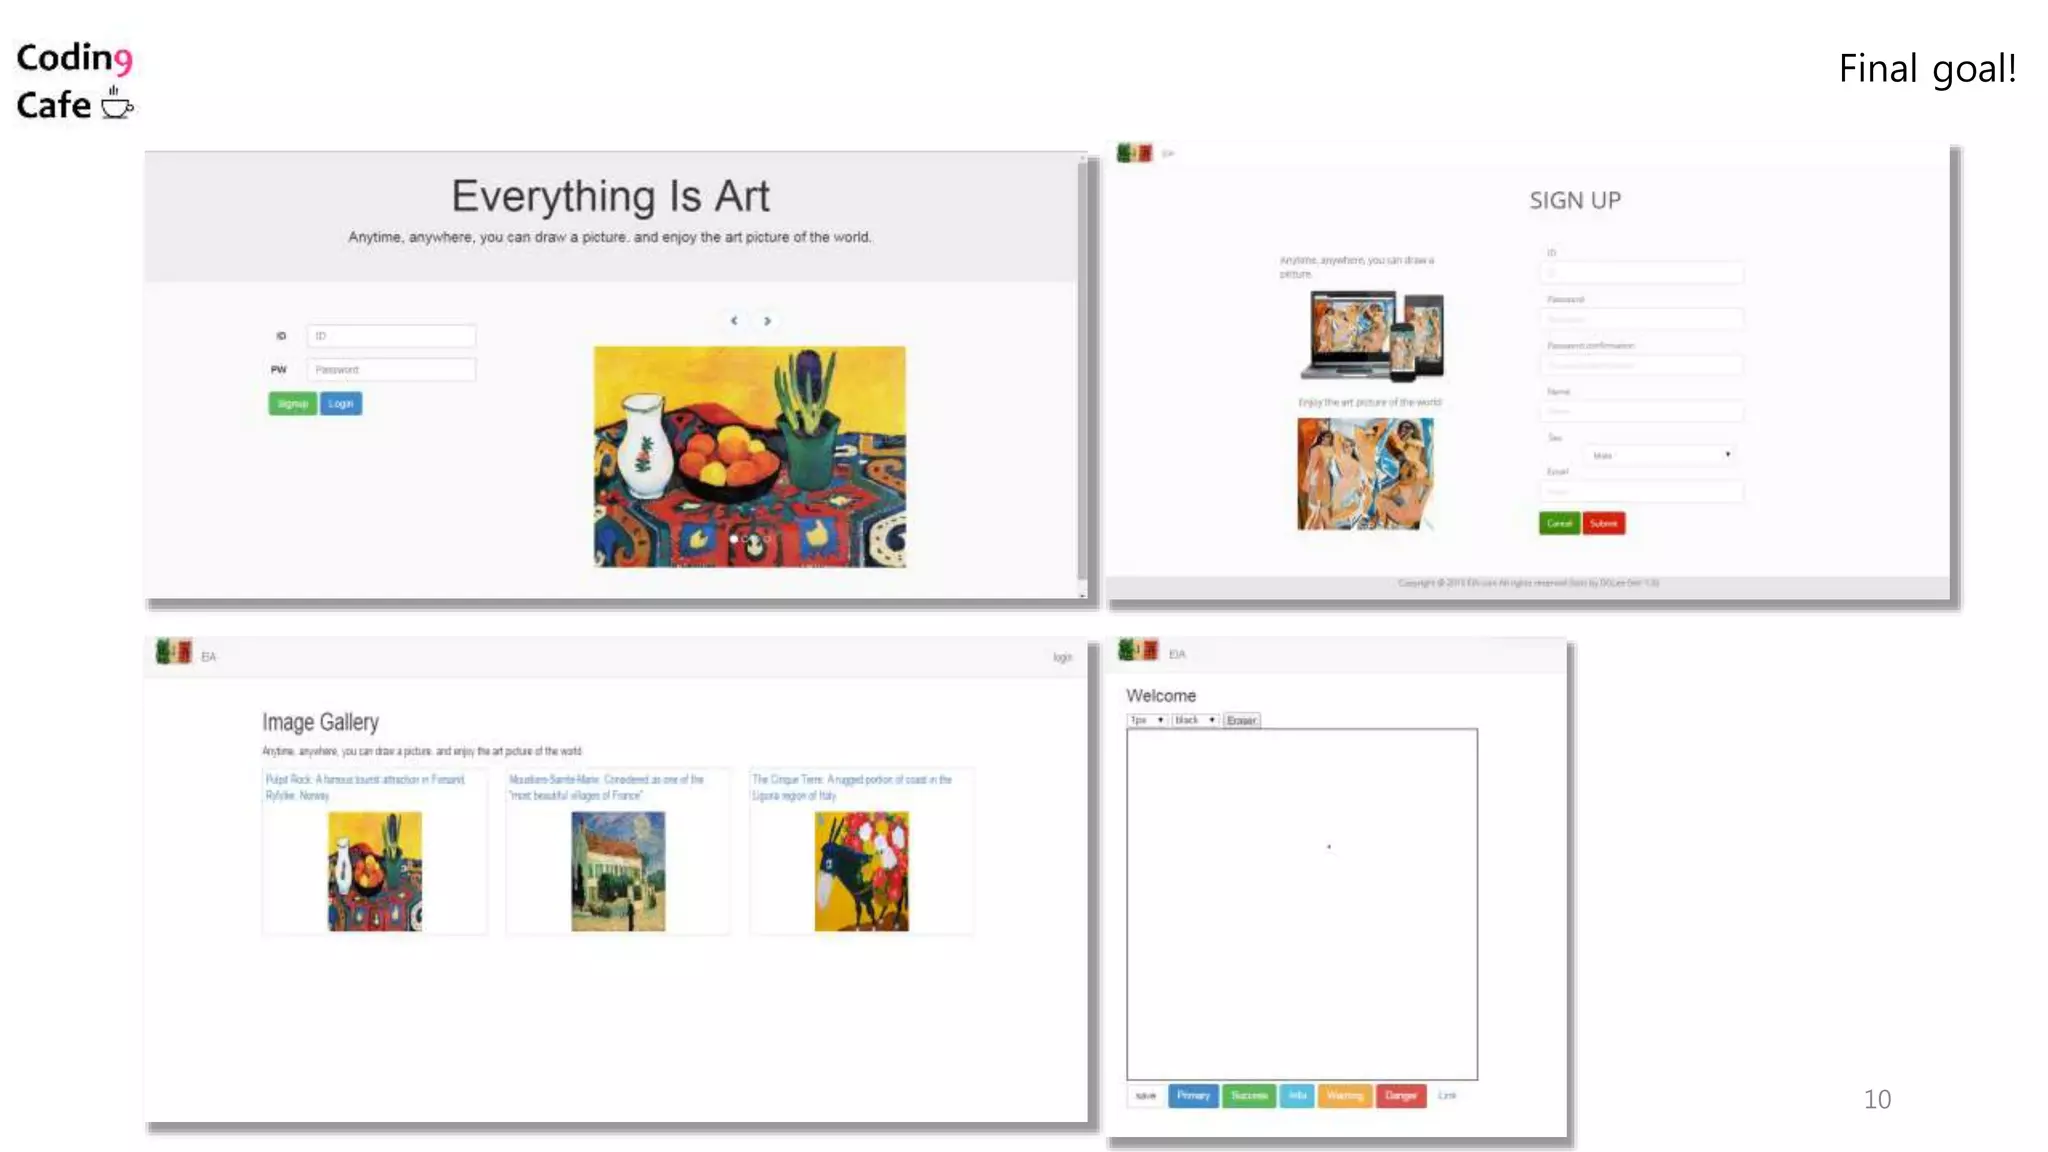Click the EIA logo above Image Gallery
This screenshot has height=1152, width=2048.
pyautogui.click(x=174, y=653)
